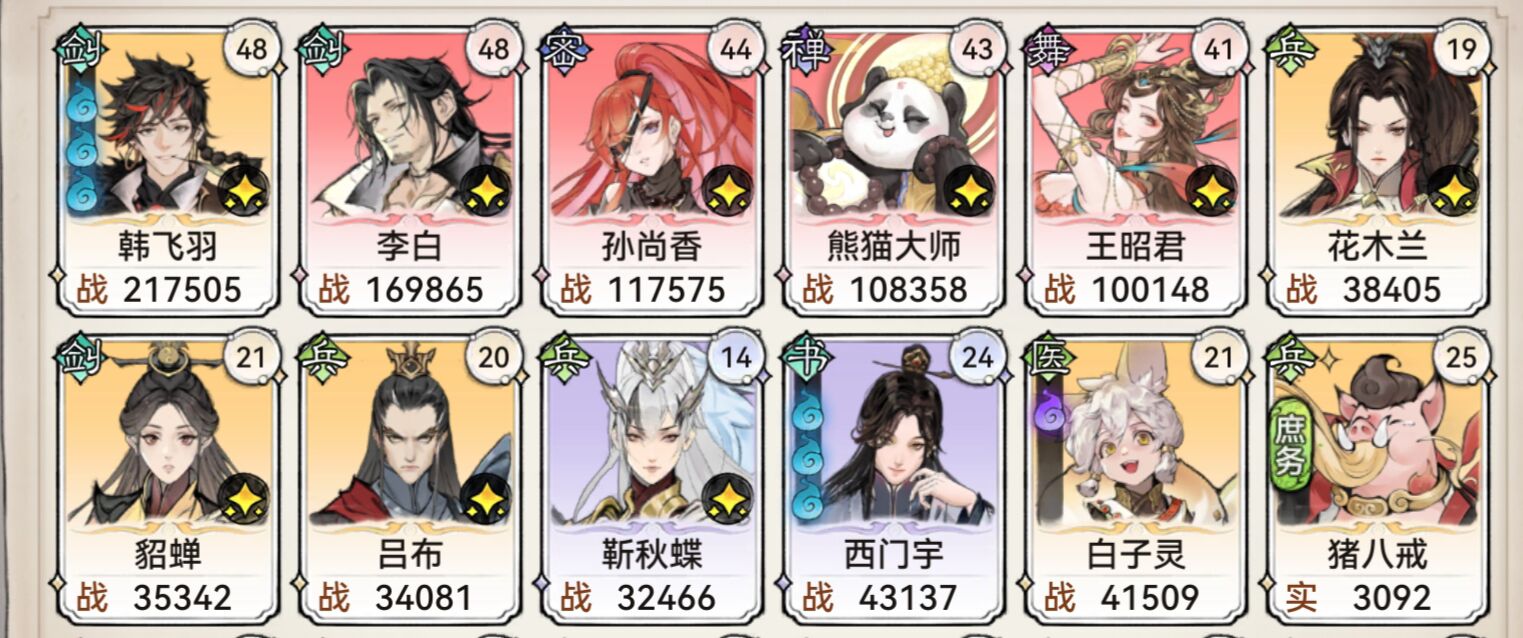Click the gold star badge on 孙尚香
Viewport: 1523px width, 638px height.
(x=729, y=190)
